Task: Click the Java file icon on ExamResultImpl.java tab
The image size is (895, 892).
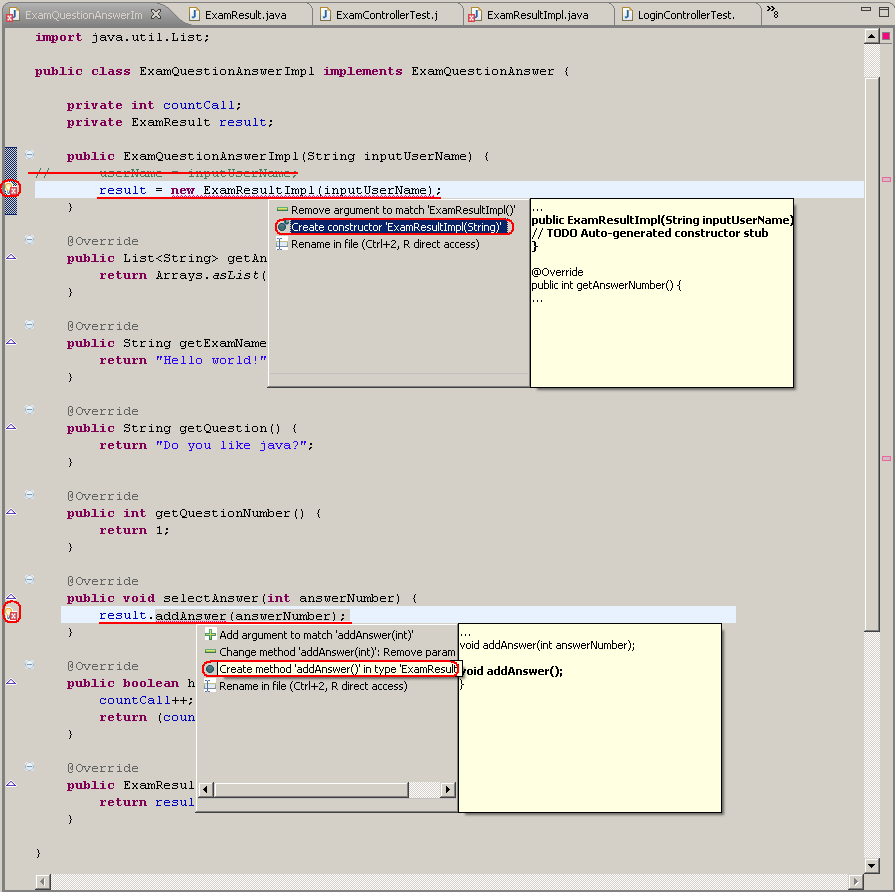Action: [x=475, y=14]
